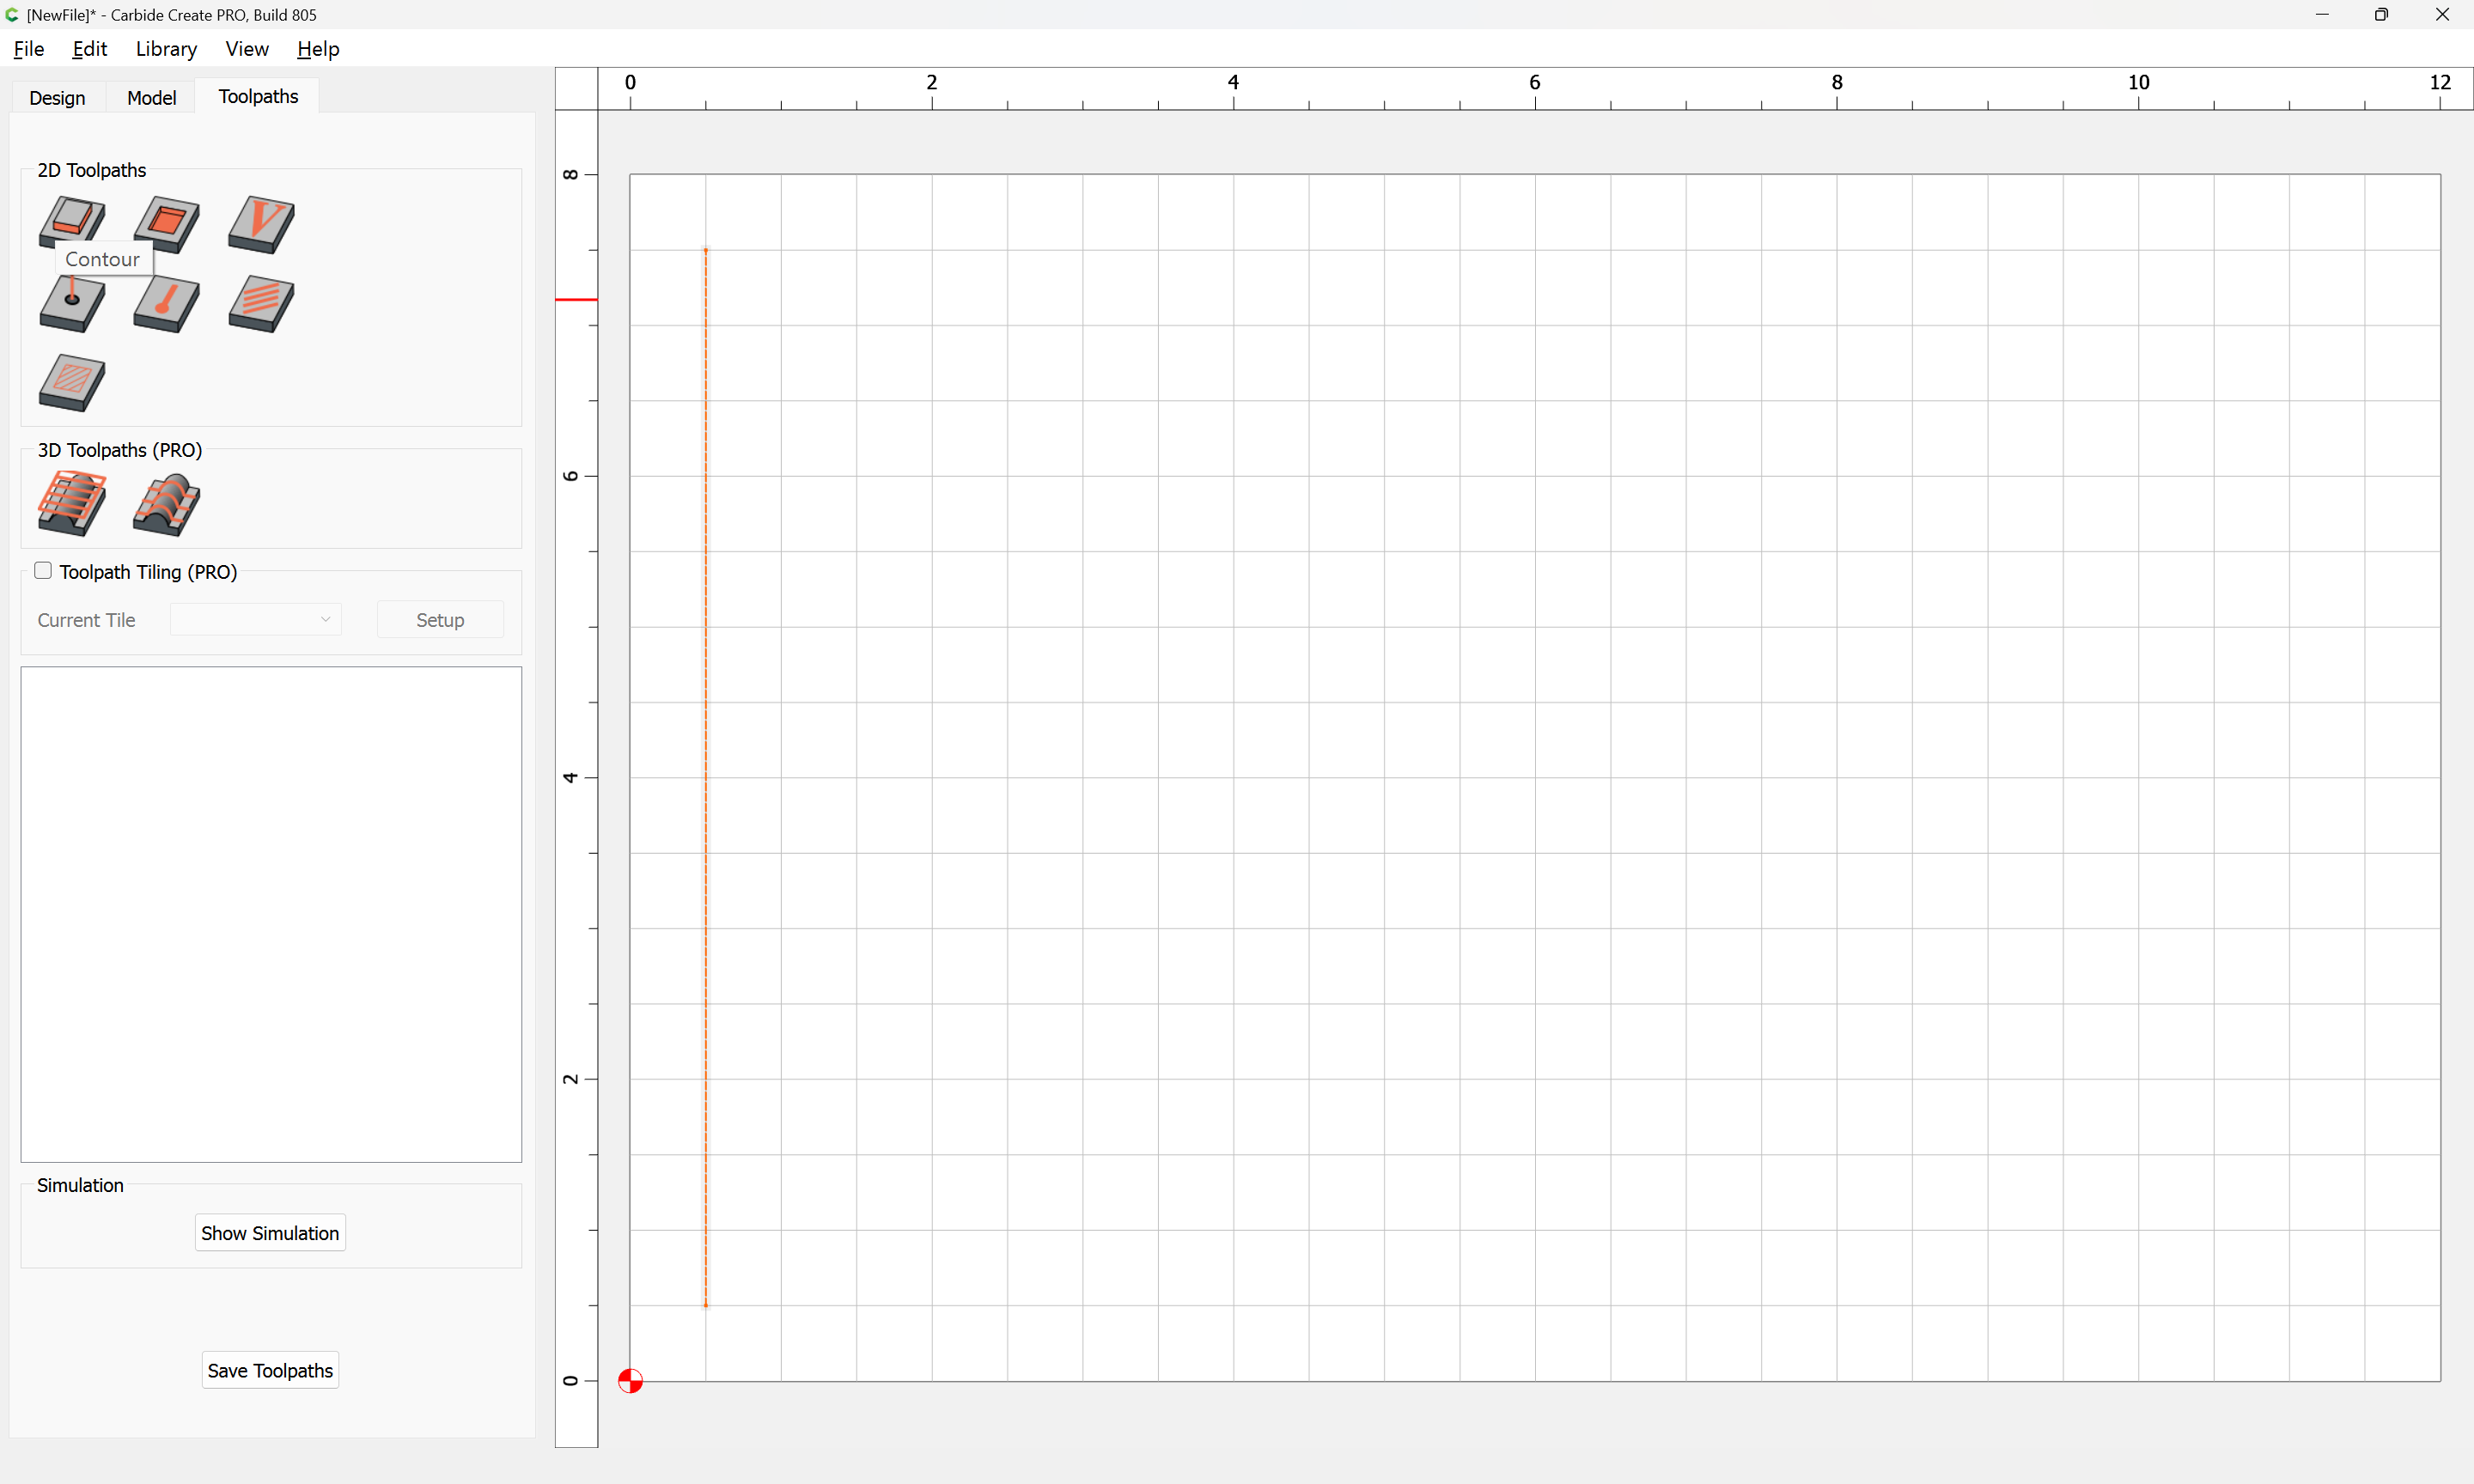
Task: Select the 3D Rough toolpath icon
Action: (72, 503)
